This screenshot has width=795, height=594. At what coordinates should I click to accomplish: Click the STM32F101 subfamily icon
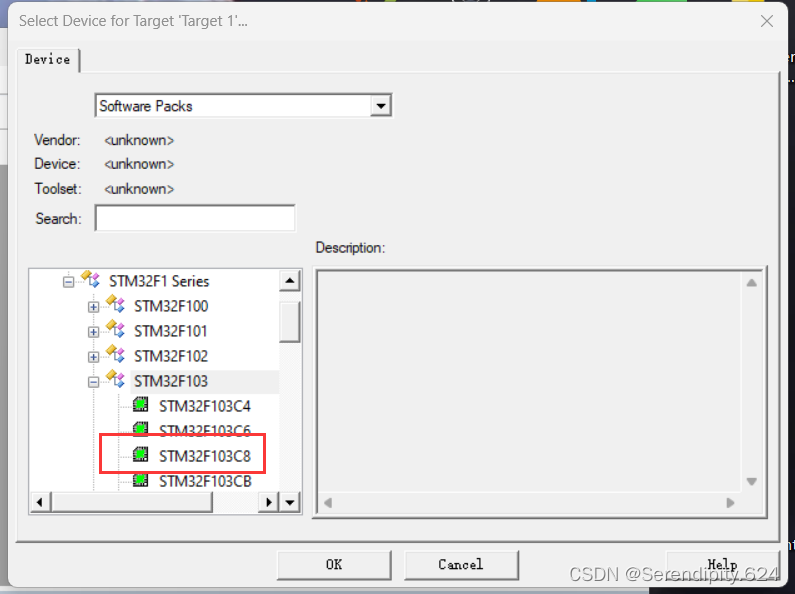point(116,329)
